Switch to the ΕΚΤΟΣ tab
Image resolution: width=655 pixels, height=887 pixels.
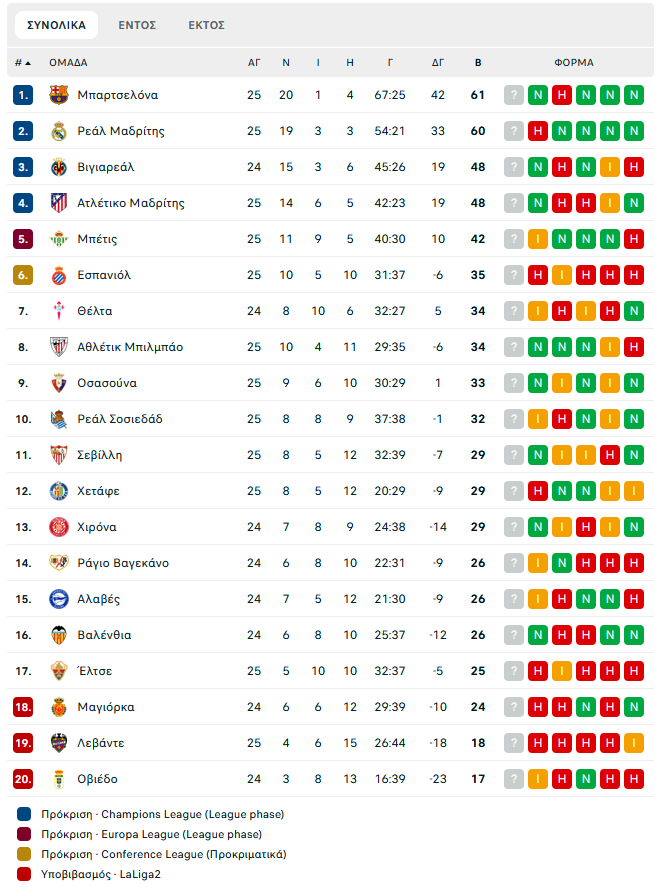pyautogui.click(x=206, y=25)
